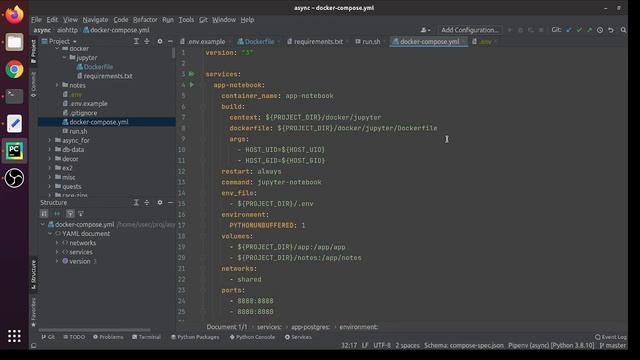
Task: Click run gutter icon on services line
Action: coord(191,74)
